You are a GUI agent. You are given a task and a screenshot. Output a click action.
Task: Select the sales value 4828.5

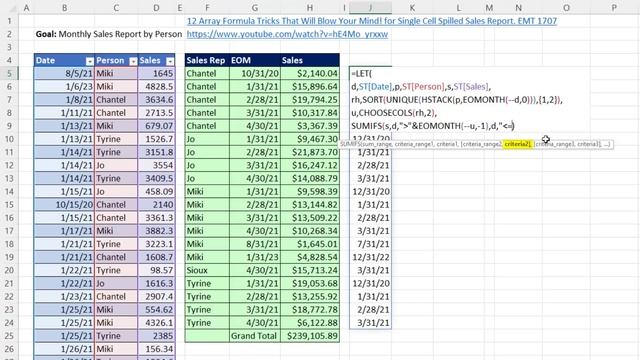tap(156, 87)
